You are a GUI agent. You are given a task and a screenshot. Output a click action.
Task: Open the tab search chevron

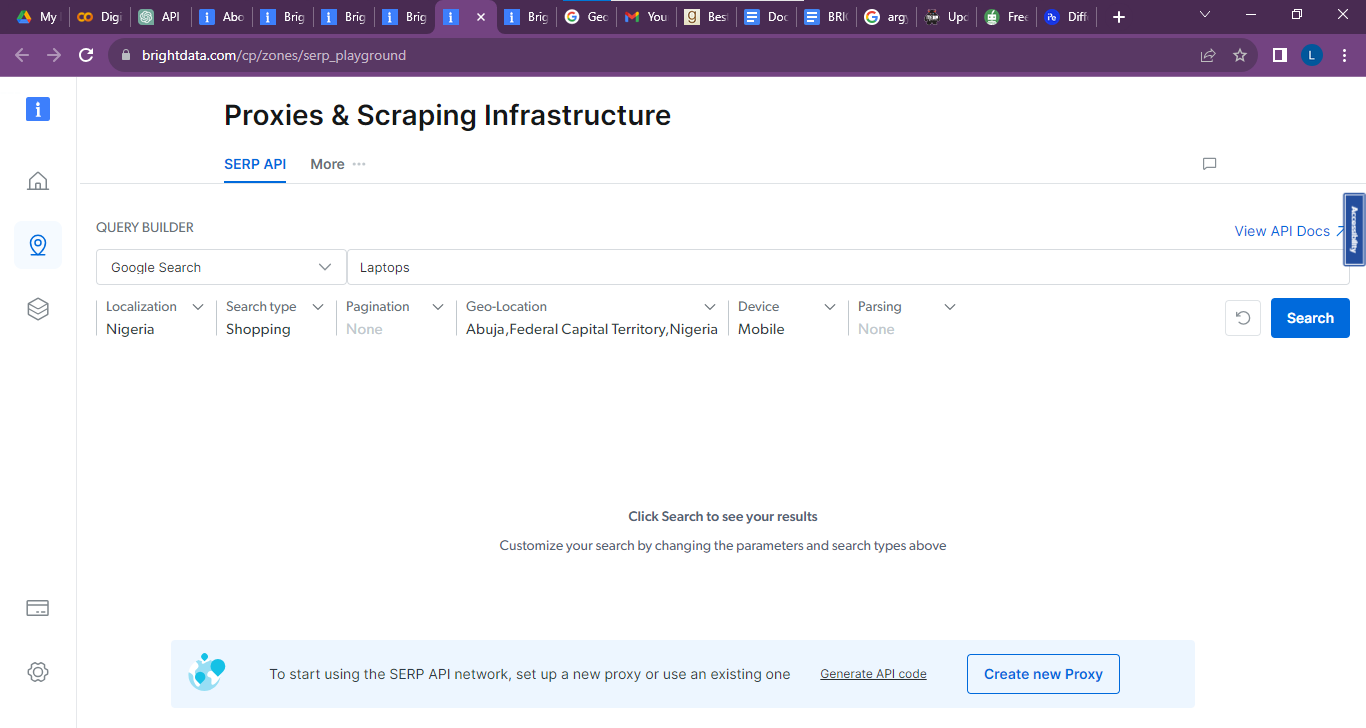pyautogui.click(x=1205, y=15)
